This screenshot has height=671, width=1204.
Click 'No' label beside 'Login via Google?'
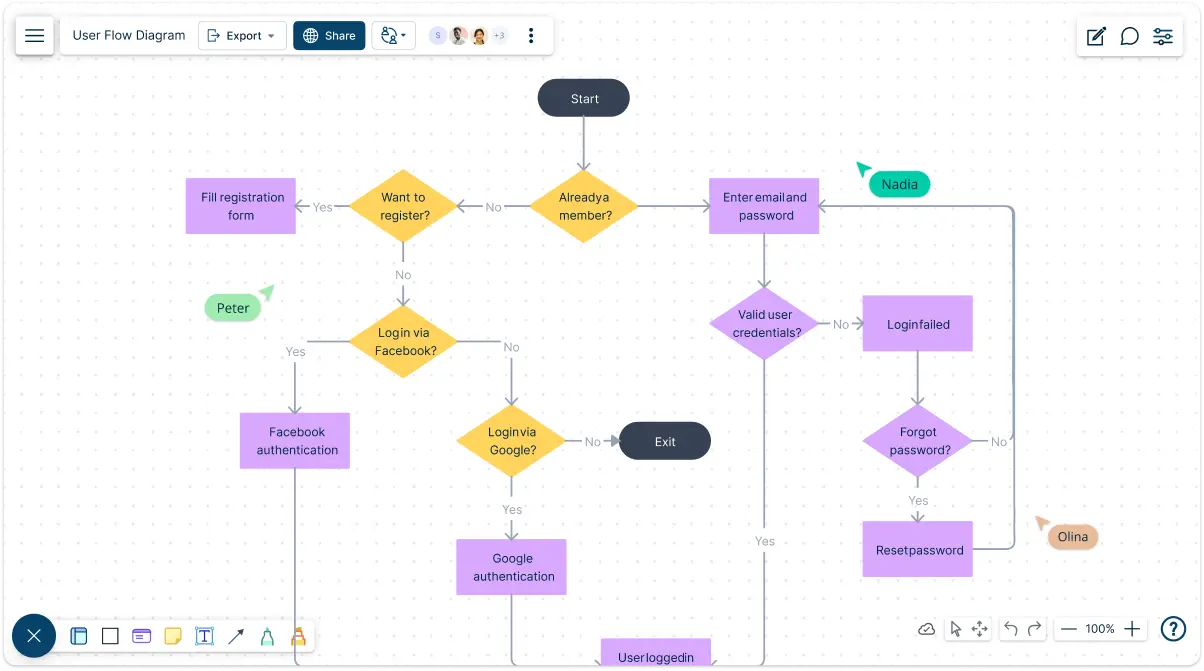[x=592, y=441]
